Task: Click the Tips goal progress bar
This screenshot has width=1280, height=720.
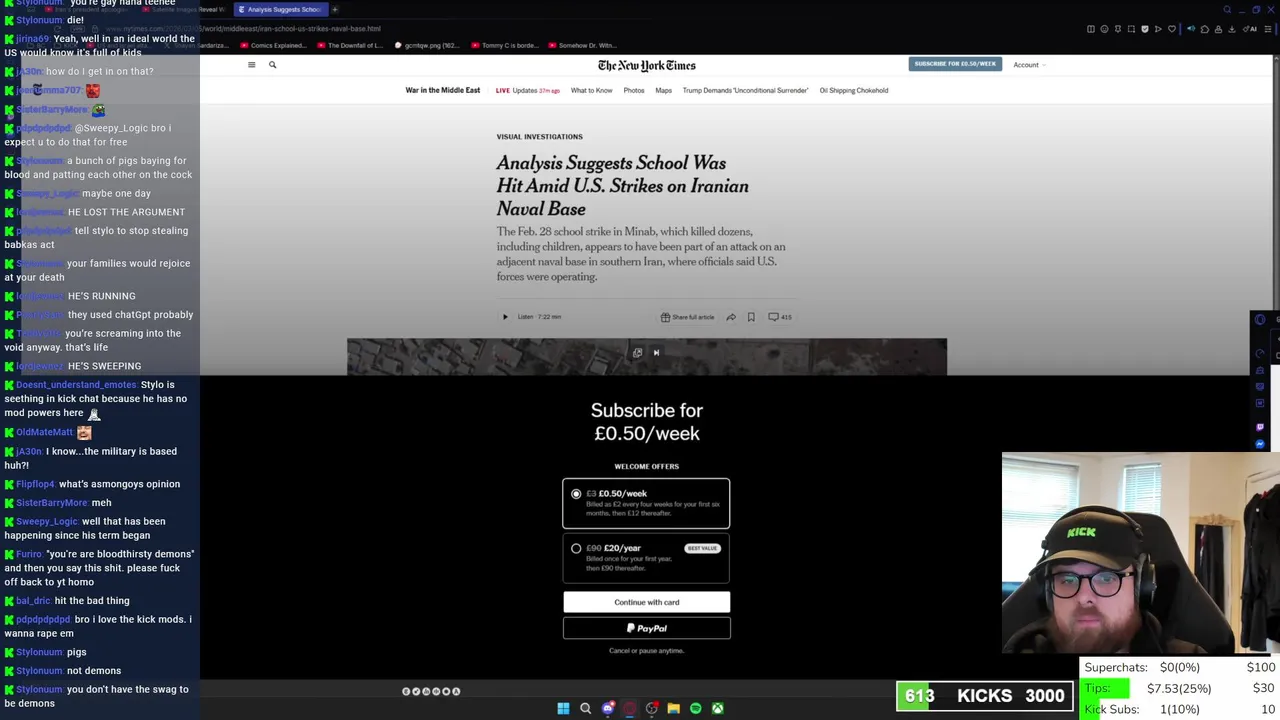Action: 1180,688
